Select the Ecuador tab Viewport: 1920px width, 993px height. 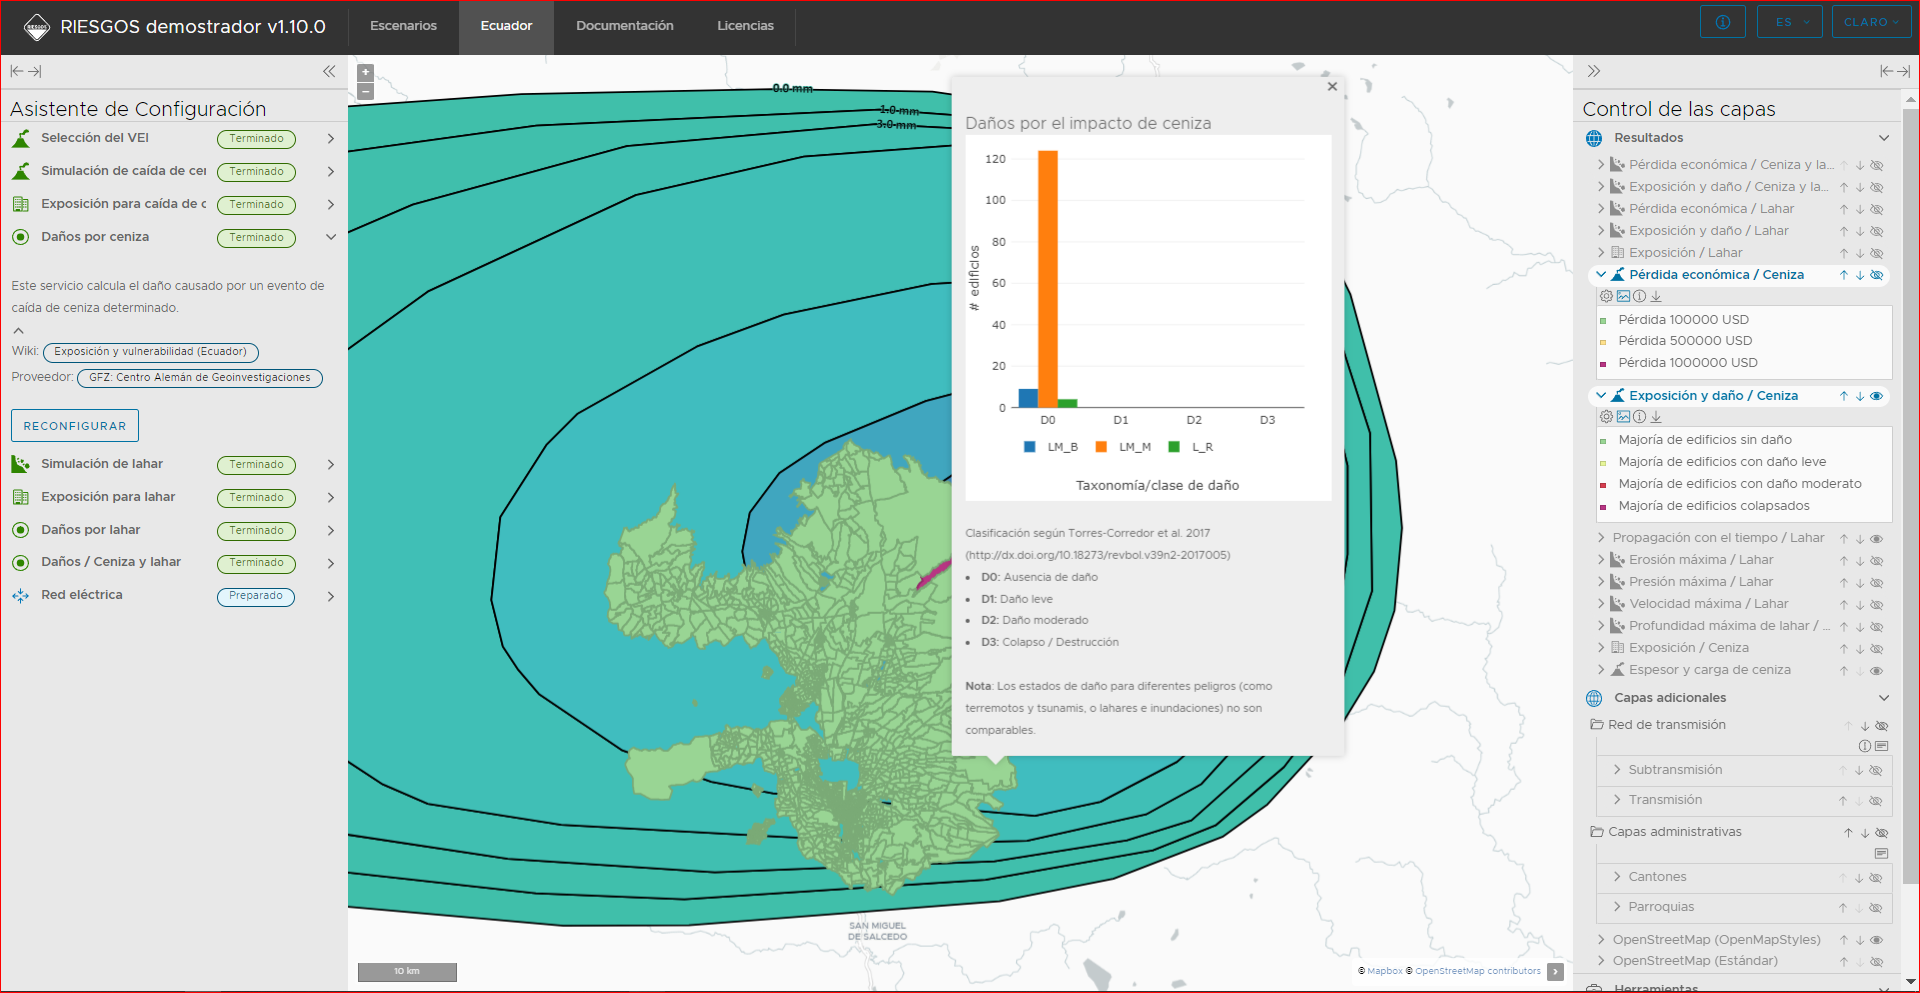coord(506,26)
